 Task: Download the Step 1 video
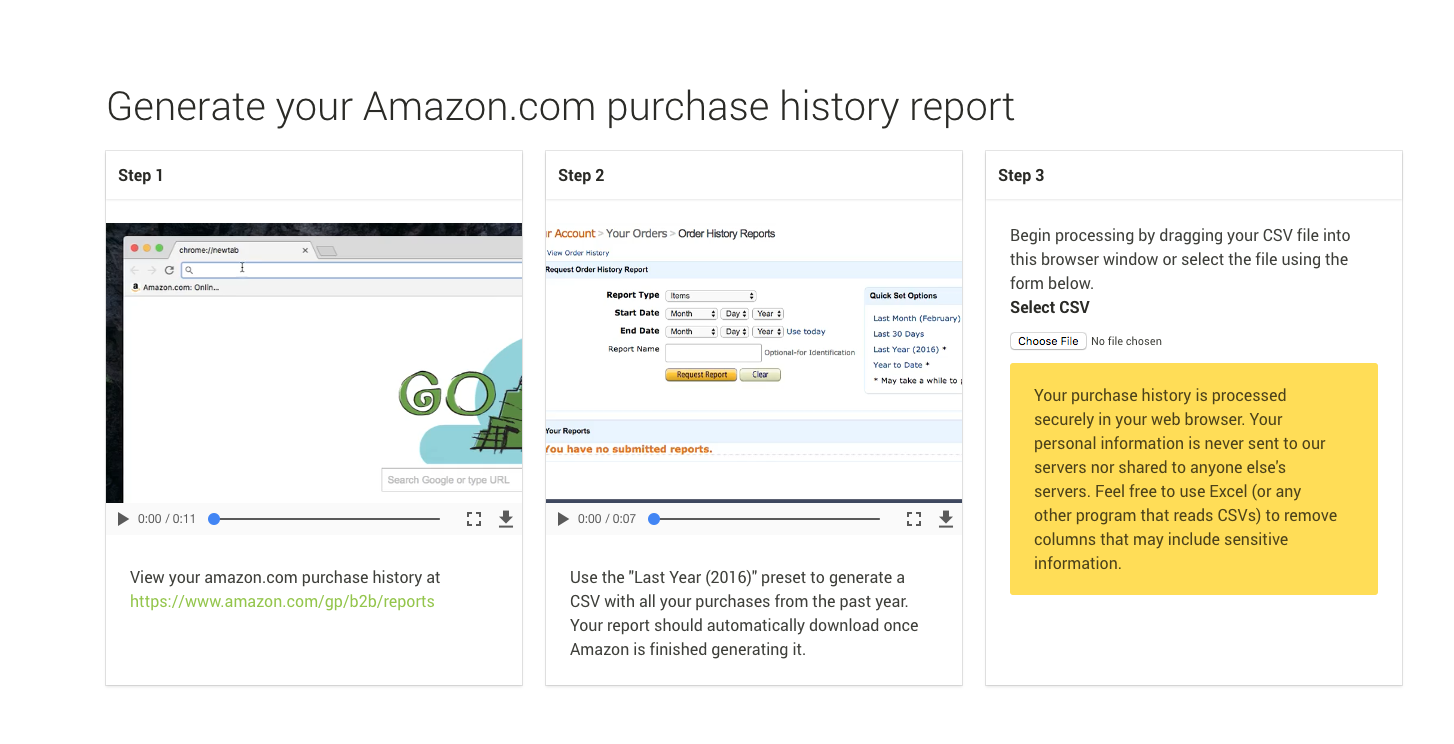pyautogui.click(x=506, y=518)
